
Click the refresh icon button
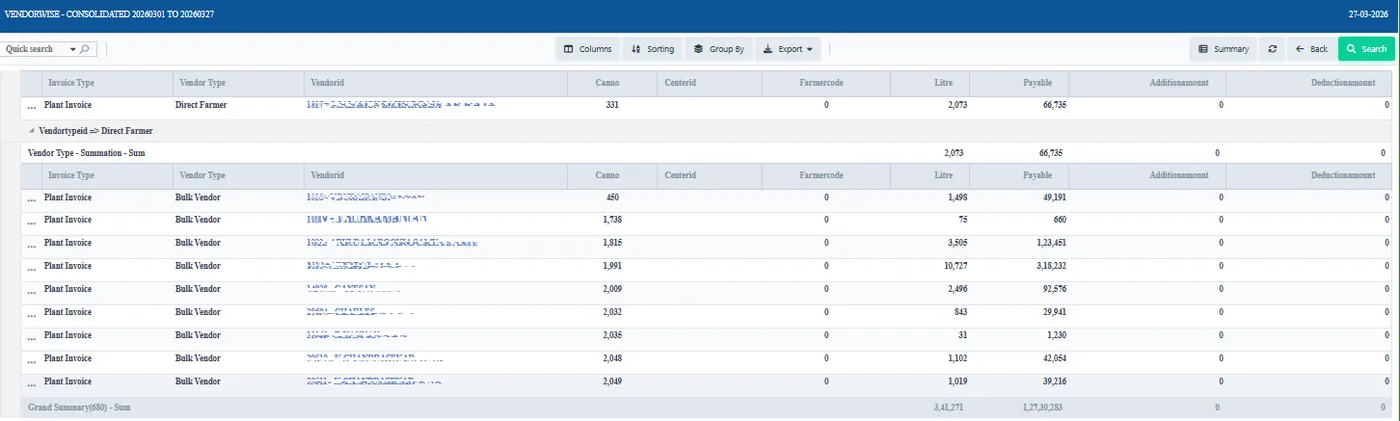click(1272, 48)
